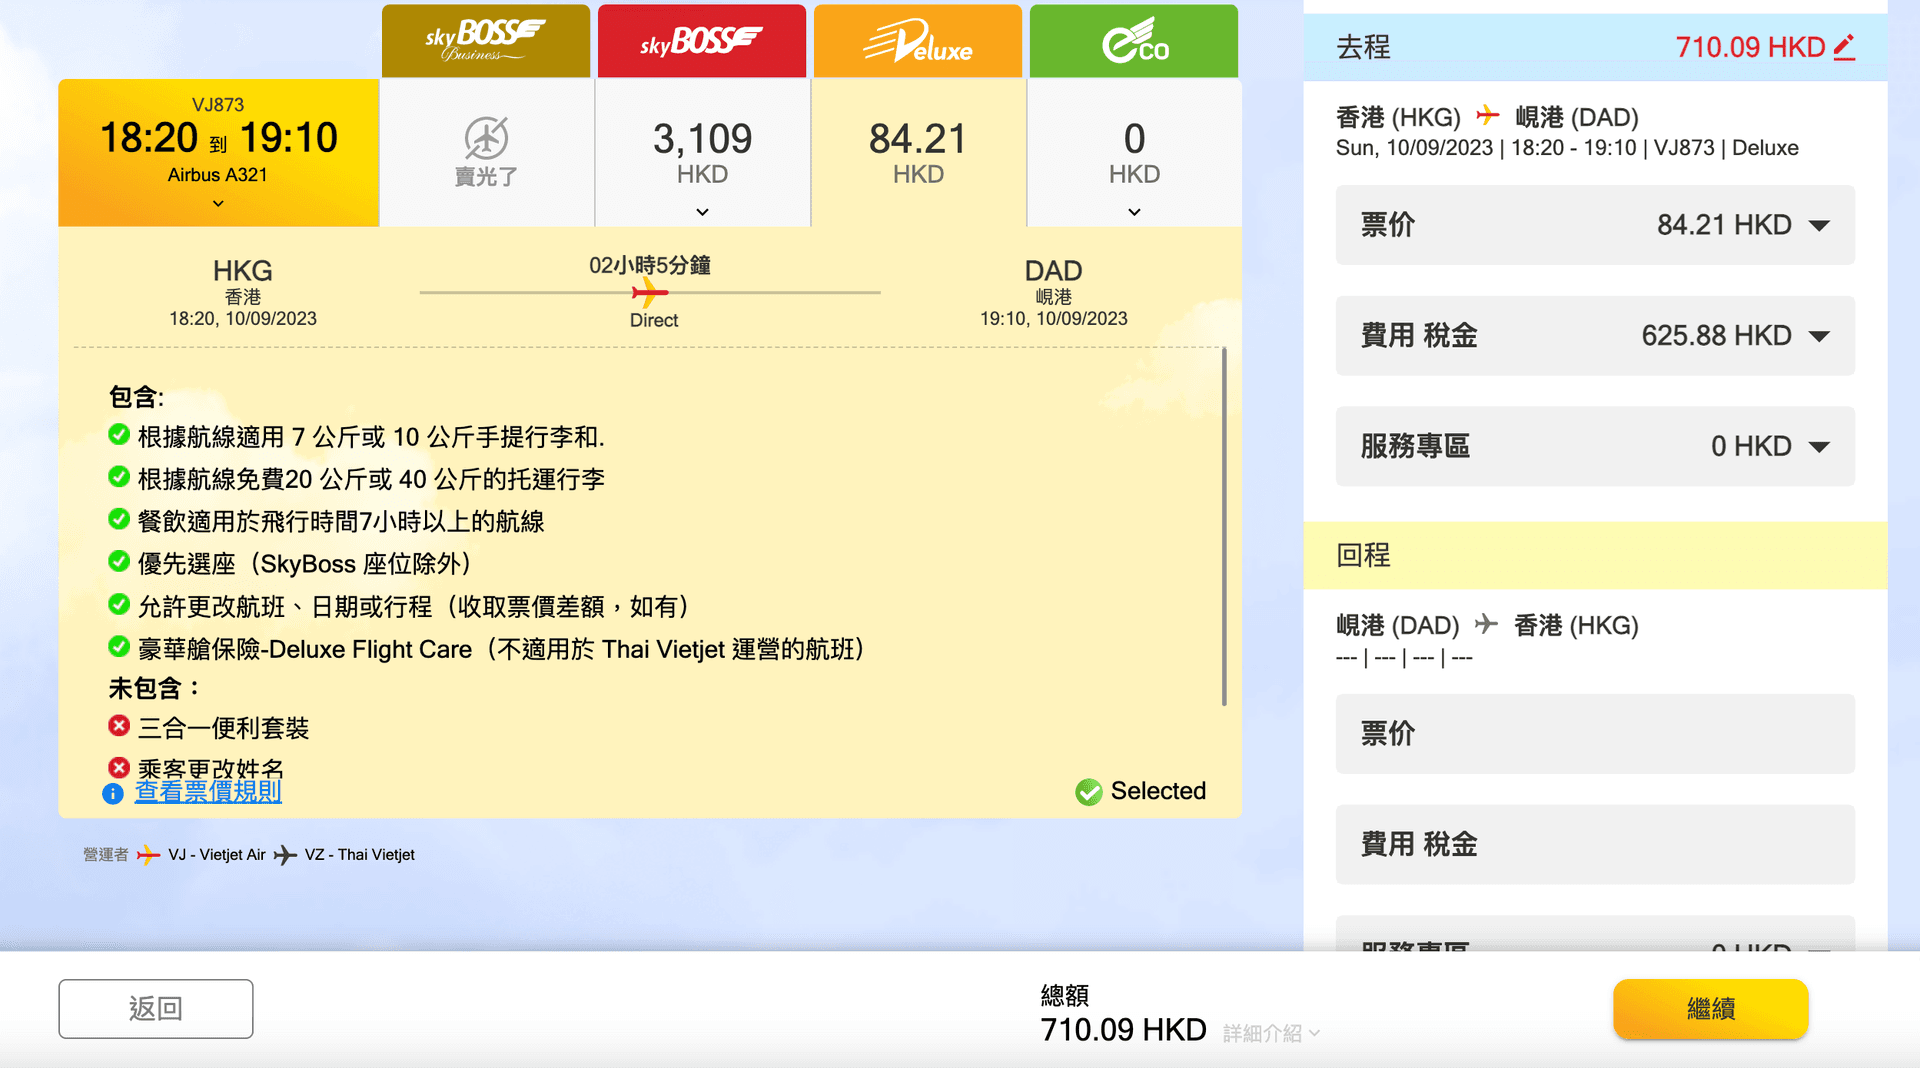The image size is (1920, 1068).
Task: Click the red edit pencil icon beside 710.09 HKD
Action: [x=1844, y=47]
